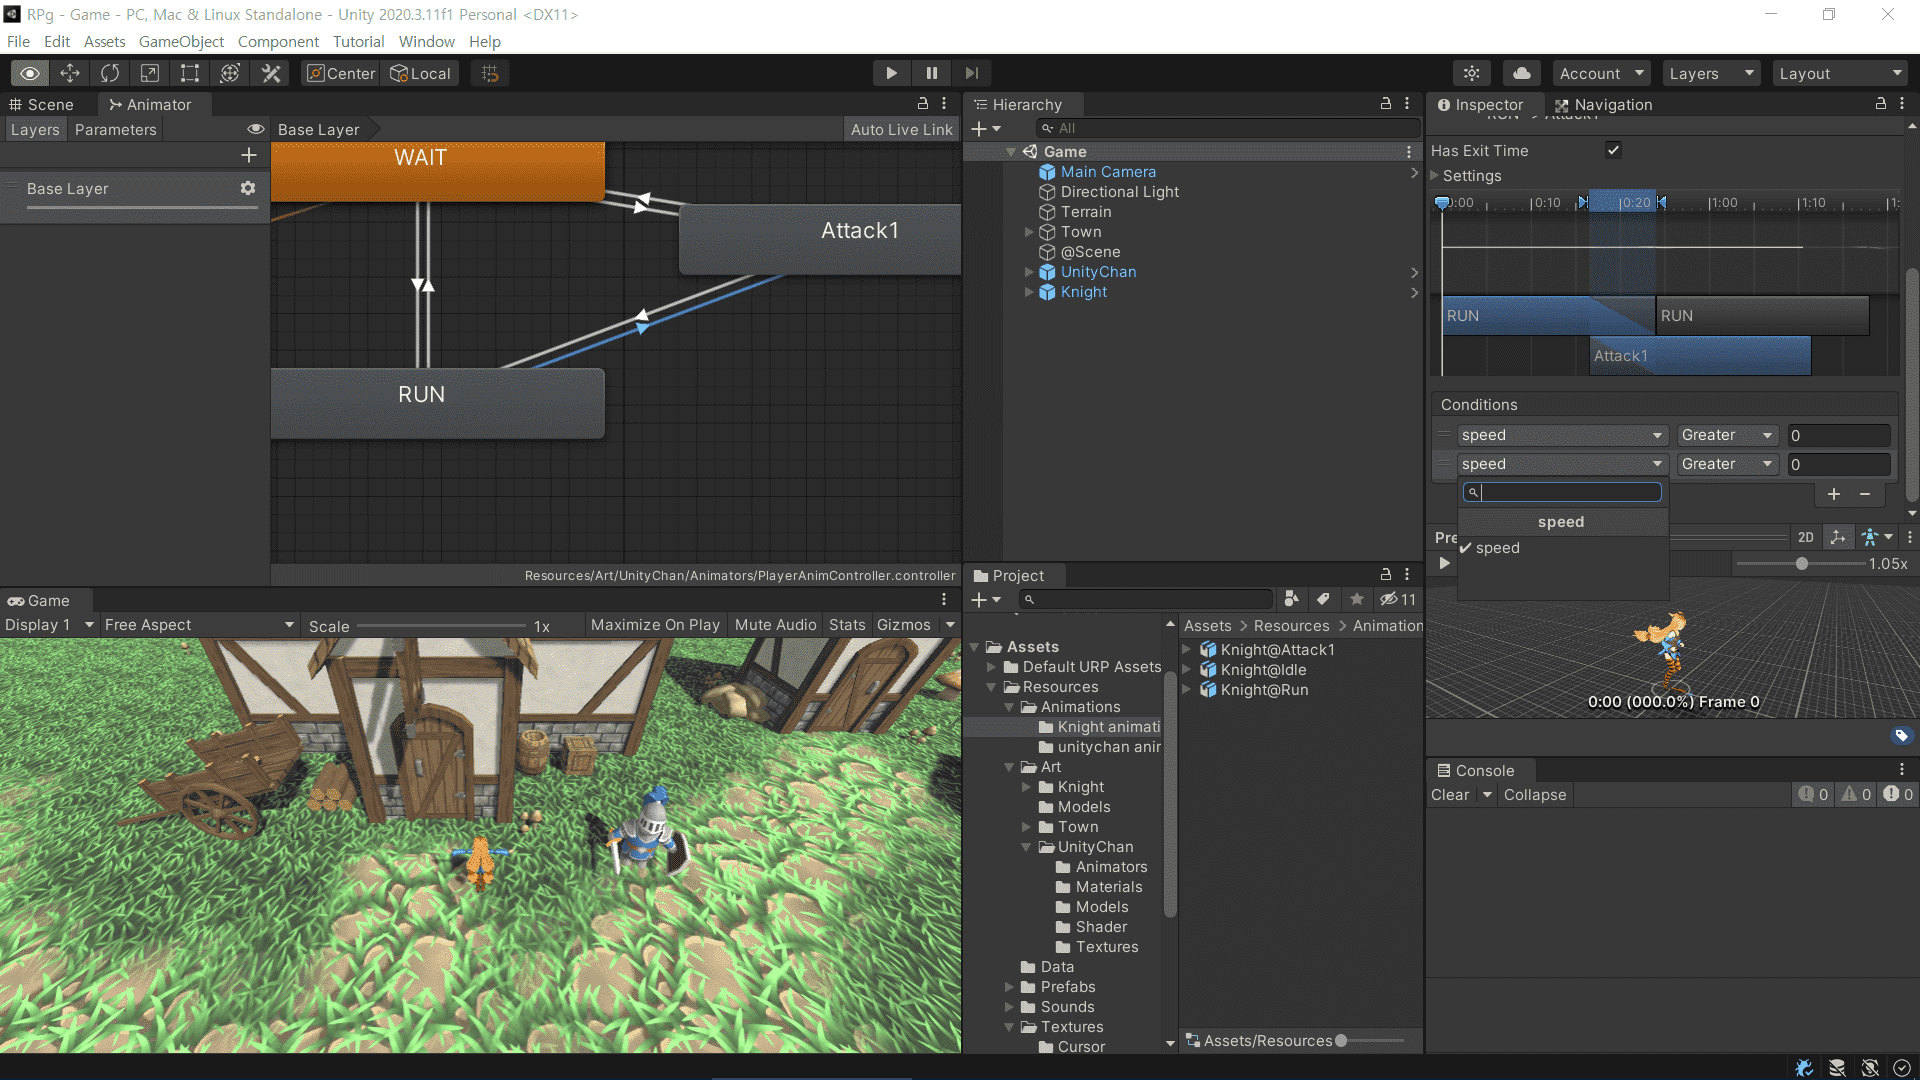Add a new transition condition
Screen dimensions: 1920x1080
(1833, 494)
